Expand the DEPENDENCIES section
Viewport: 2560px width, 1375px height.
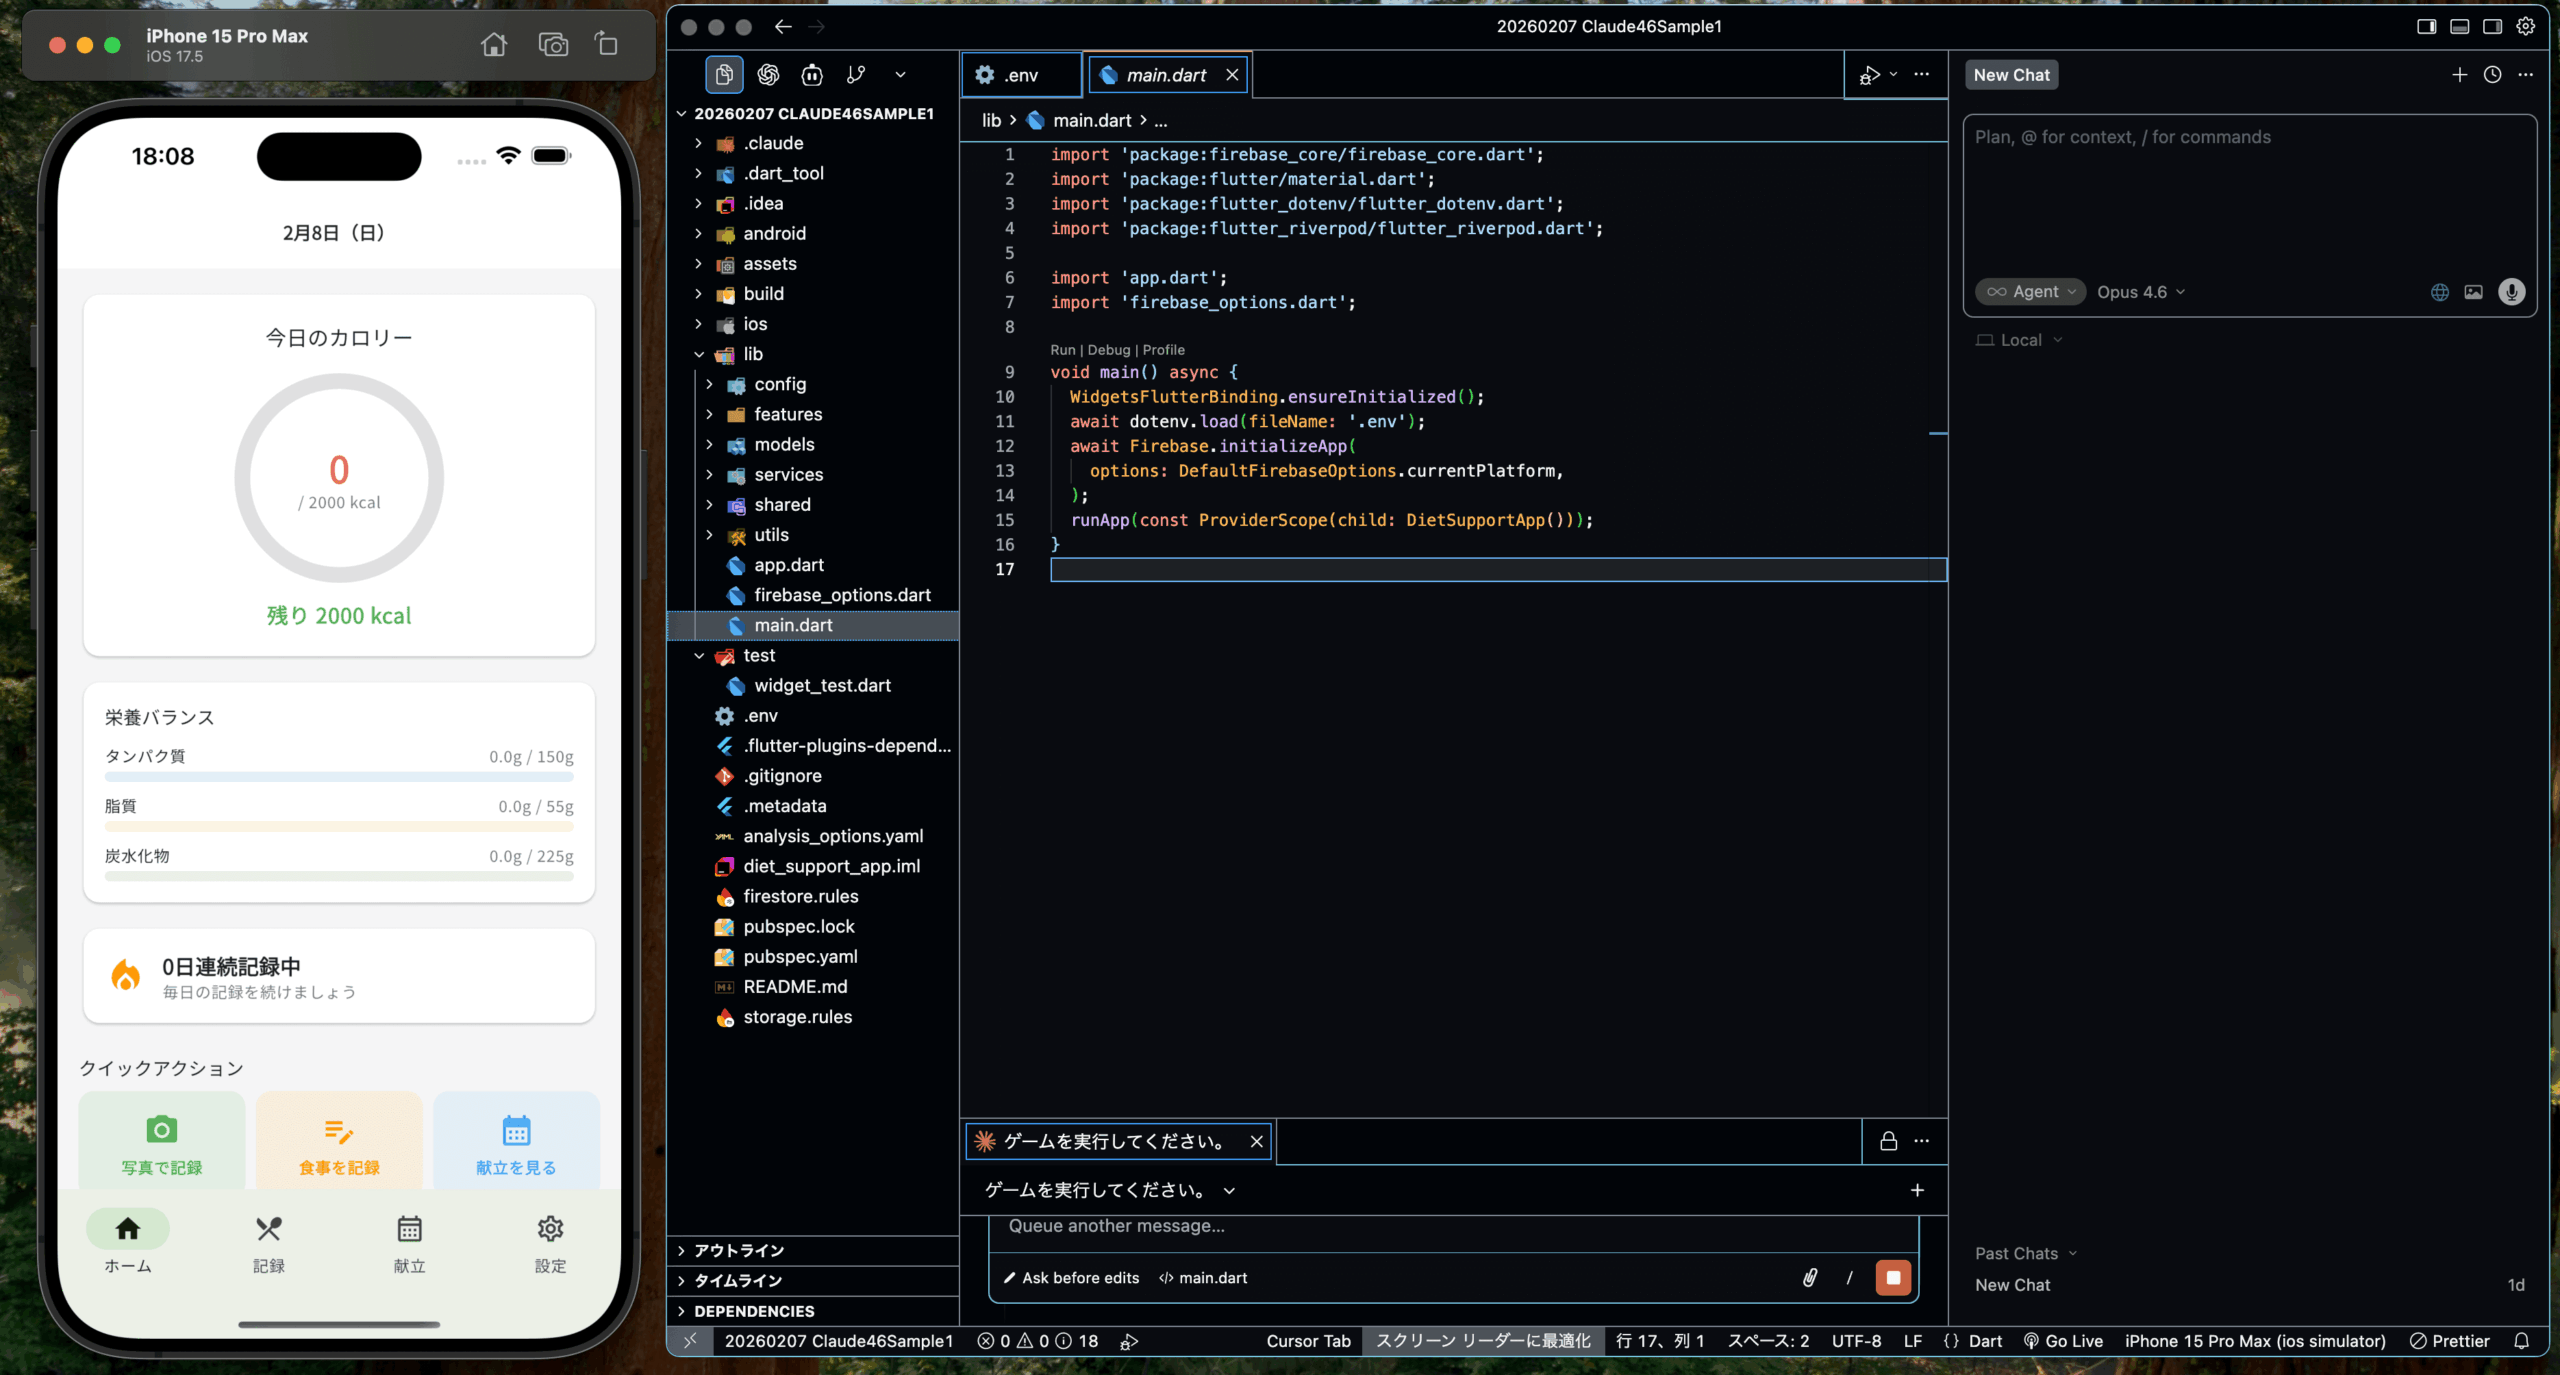tap(754, 1311)
